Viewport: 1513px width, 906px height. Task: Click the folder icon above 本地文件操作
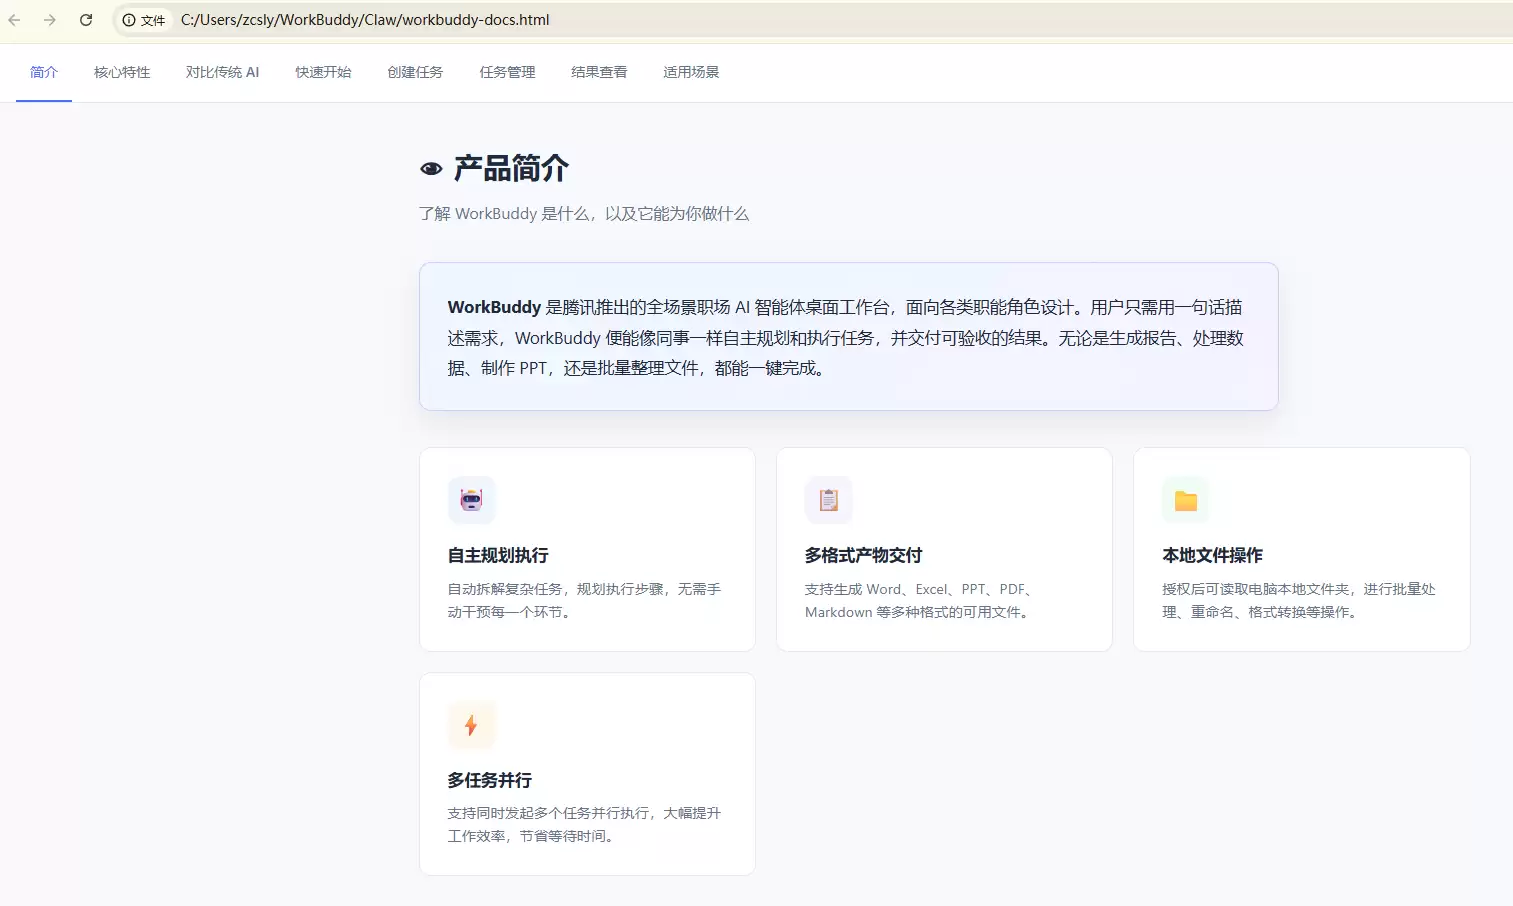tap(1185, 500)
